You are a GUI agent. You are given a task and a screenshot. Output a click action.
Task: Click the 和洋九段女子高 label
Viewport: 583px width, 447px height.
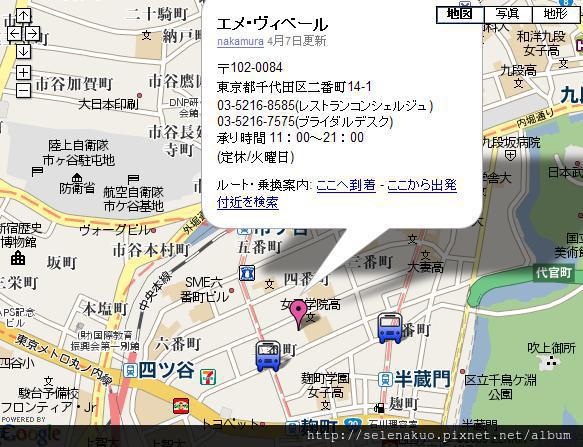(541, 43)
